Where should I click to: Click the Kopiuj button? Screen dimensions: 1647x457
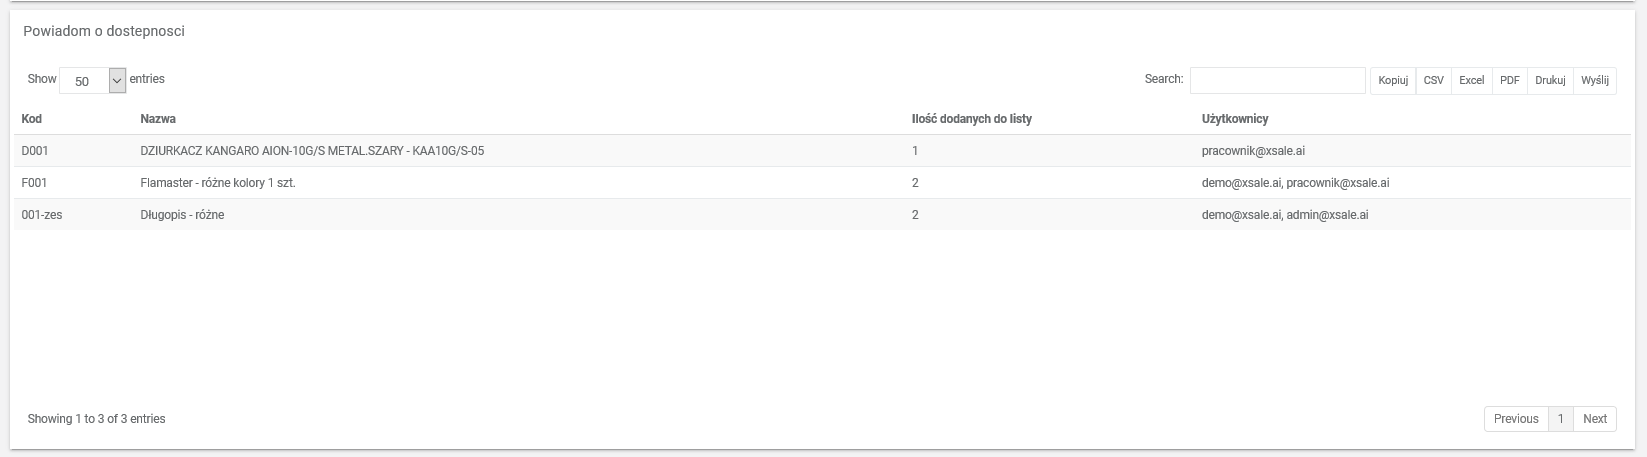click(x=1392, y=81)
